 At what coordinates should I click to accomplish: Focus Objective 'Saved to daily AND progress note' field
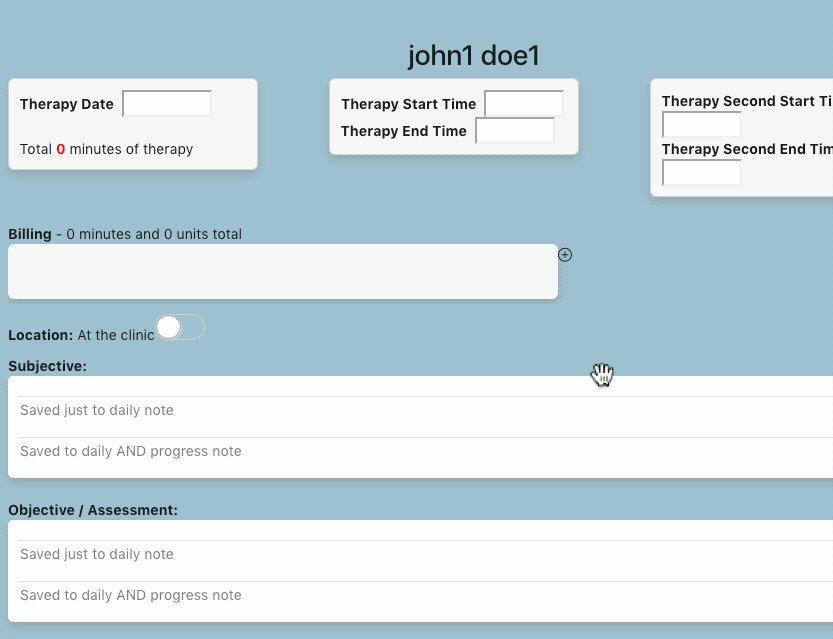coord(420,595)
